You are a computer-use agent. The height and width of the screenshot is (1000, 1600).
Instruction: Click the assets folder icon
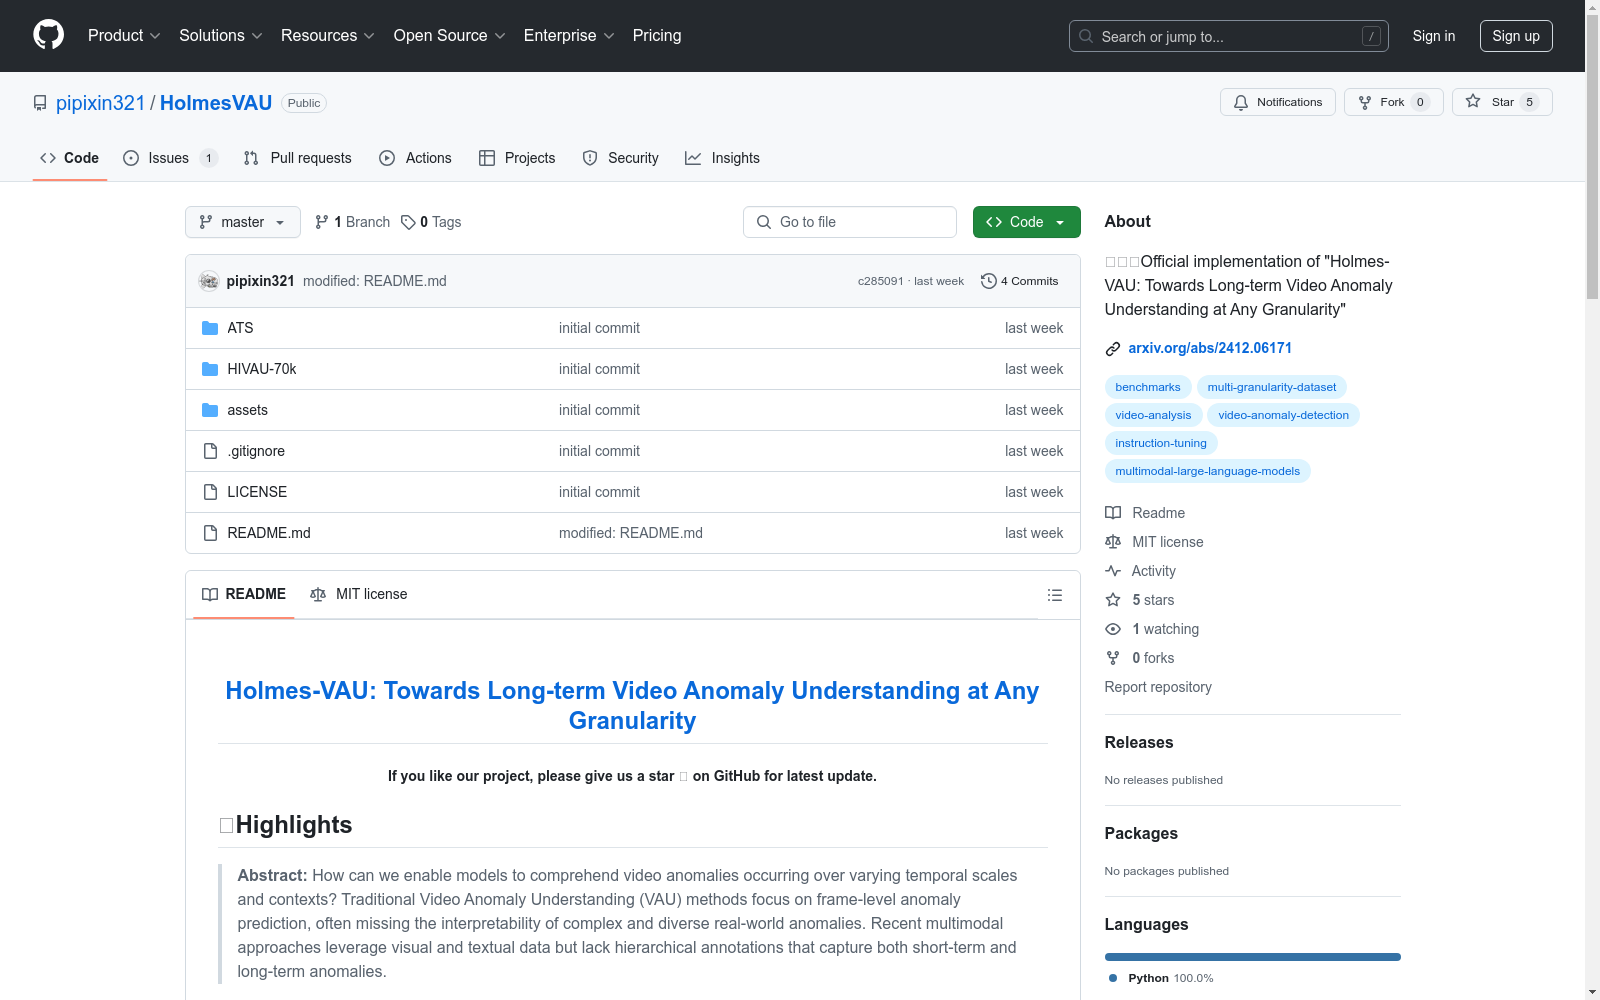[210, 410]
